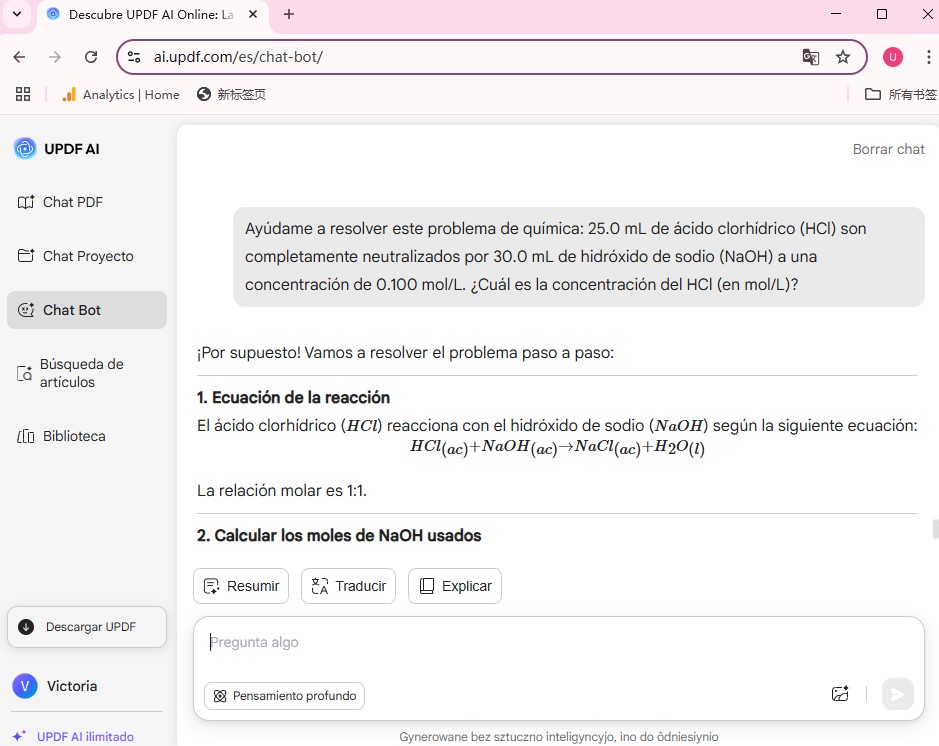Bookmark this page with the star icon
The width and height of the screenshot is (939, 746).
click(x=843, y=57)
